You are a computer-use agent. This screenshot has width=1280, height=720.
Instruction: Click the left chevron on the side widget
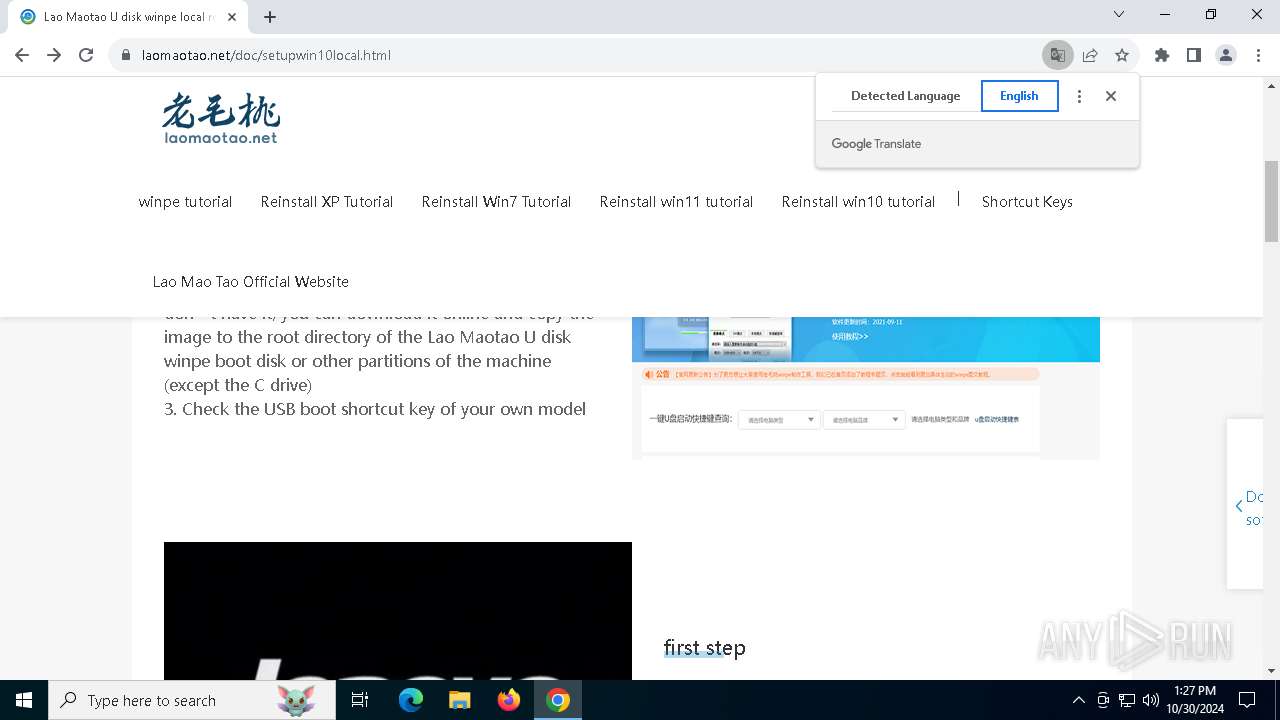(x=1239, y=506)
